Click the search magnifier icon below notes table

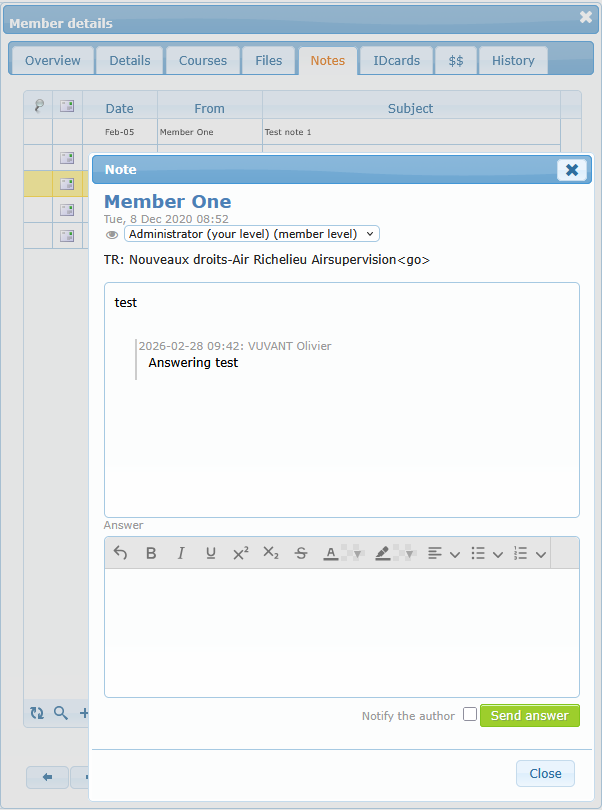coord(61,713)
